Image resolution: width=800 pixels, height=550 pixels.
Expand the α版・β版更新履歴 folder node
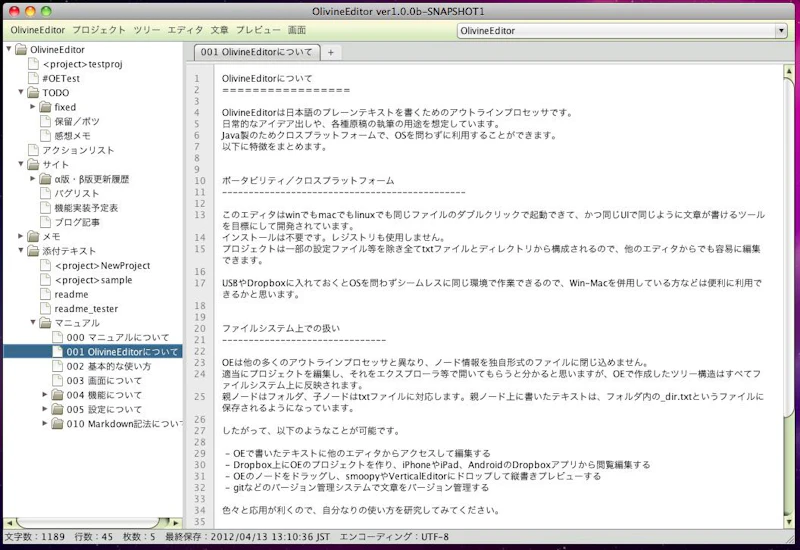tap(32, 179)
